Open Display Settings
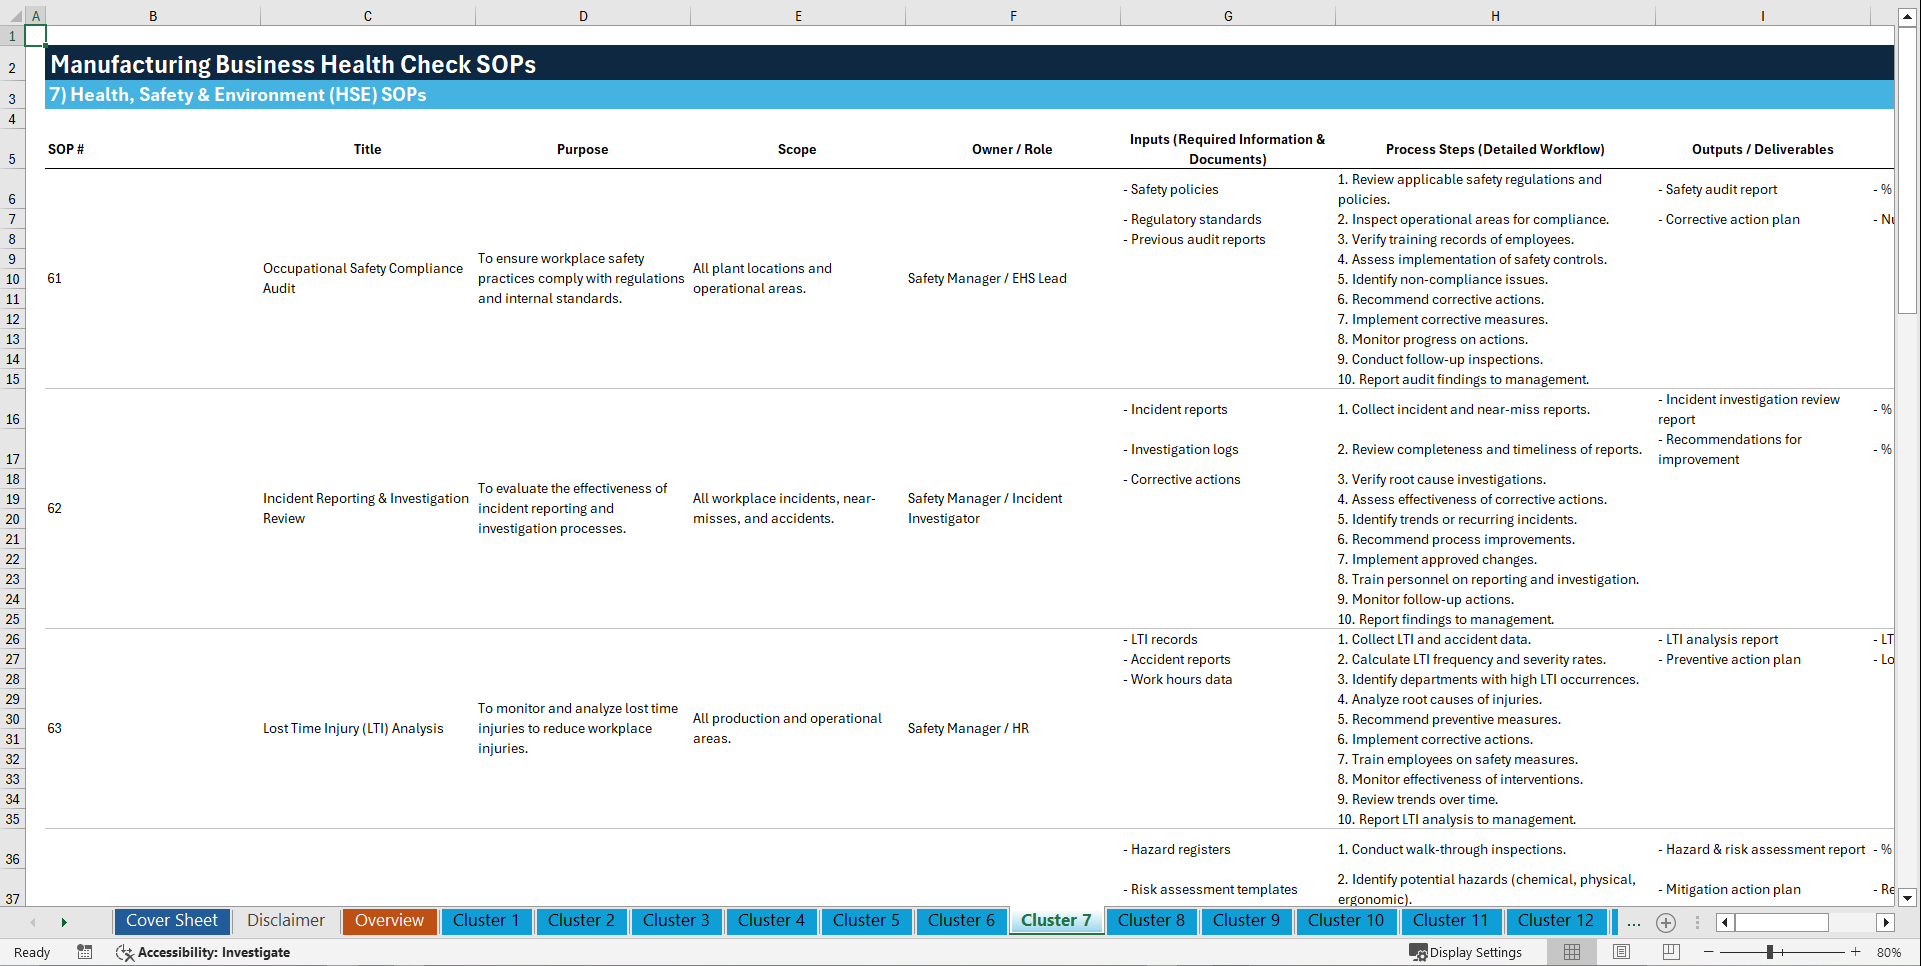 click(x=1466, y=952)
